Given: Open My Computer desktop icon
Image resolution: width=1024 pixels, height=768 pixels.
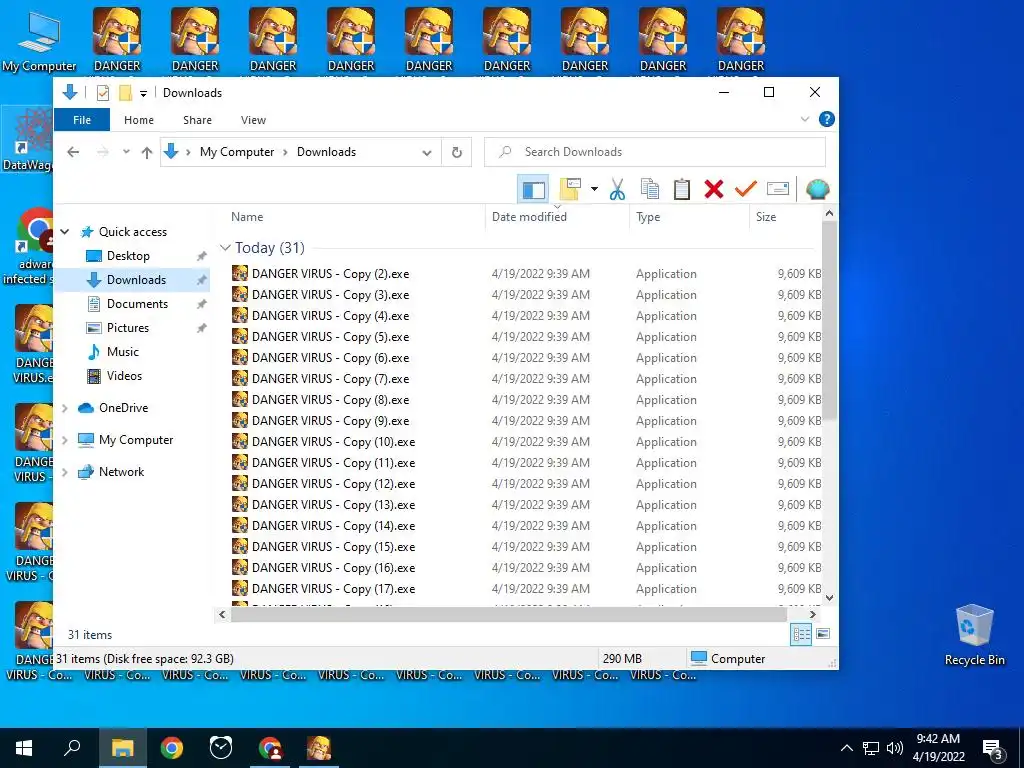Looking at the screenshot, I should click(39, 40).
